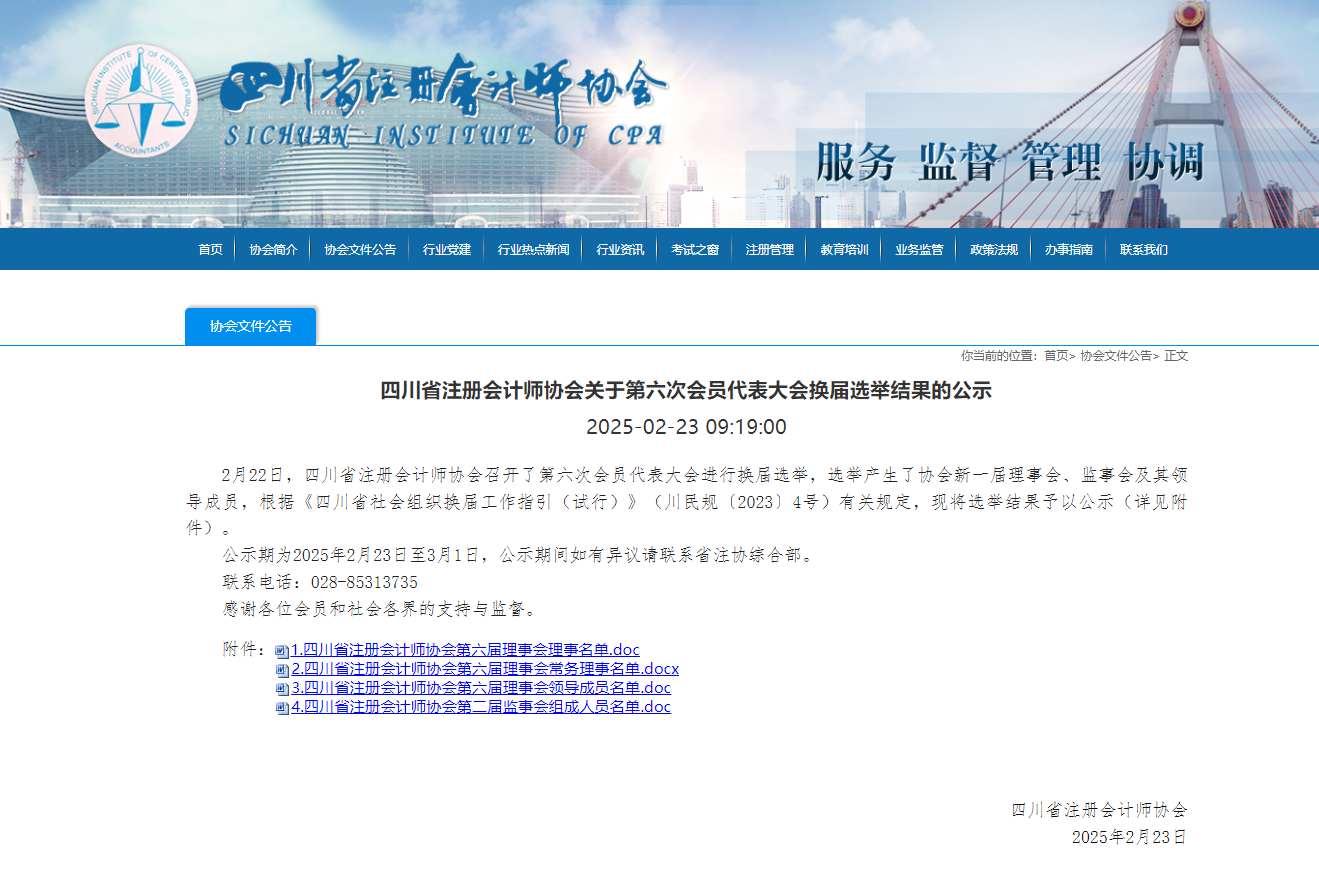The height and width of the screenshot is (871, 1319).
Task: Go to 协会简介 in navigation bar
Action: tap(273, 249)
